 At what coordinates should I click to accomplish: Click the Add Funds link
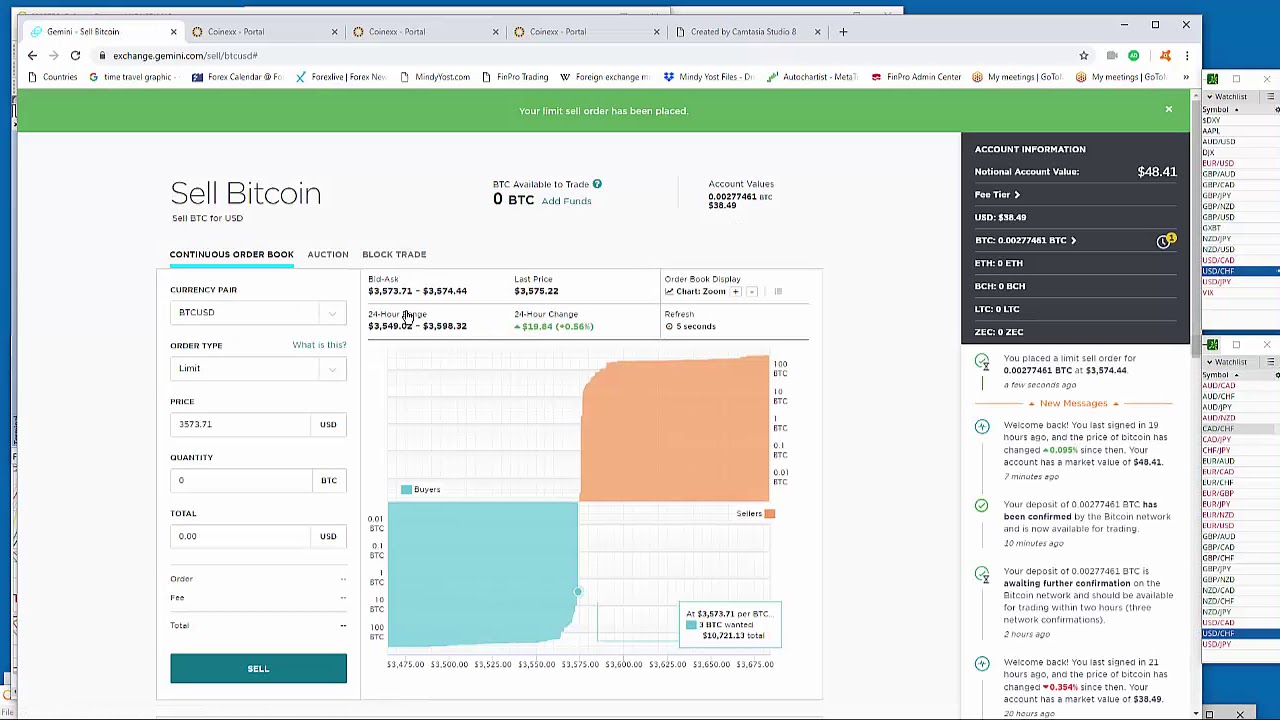tap(566, 201)
